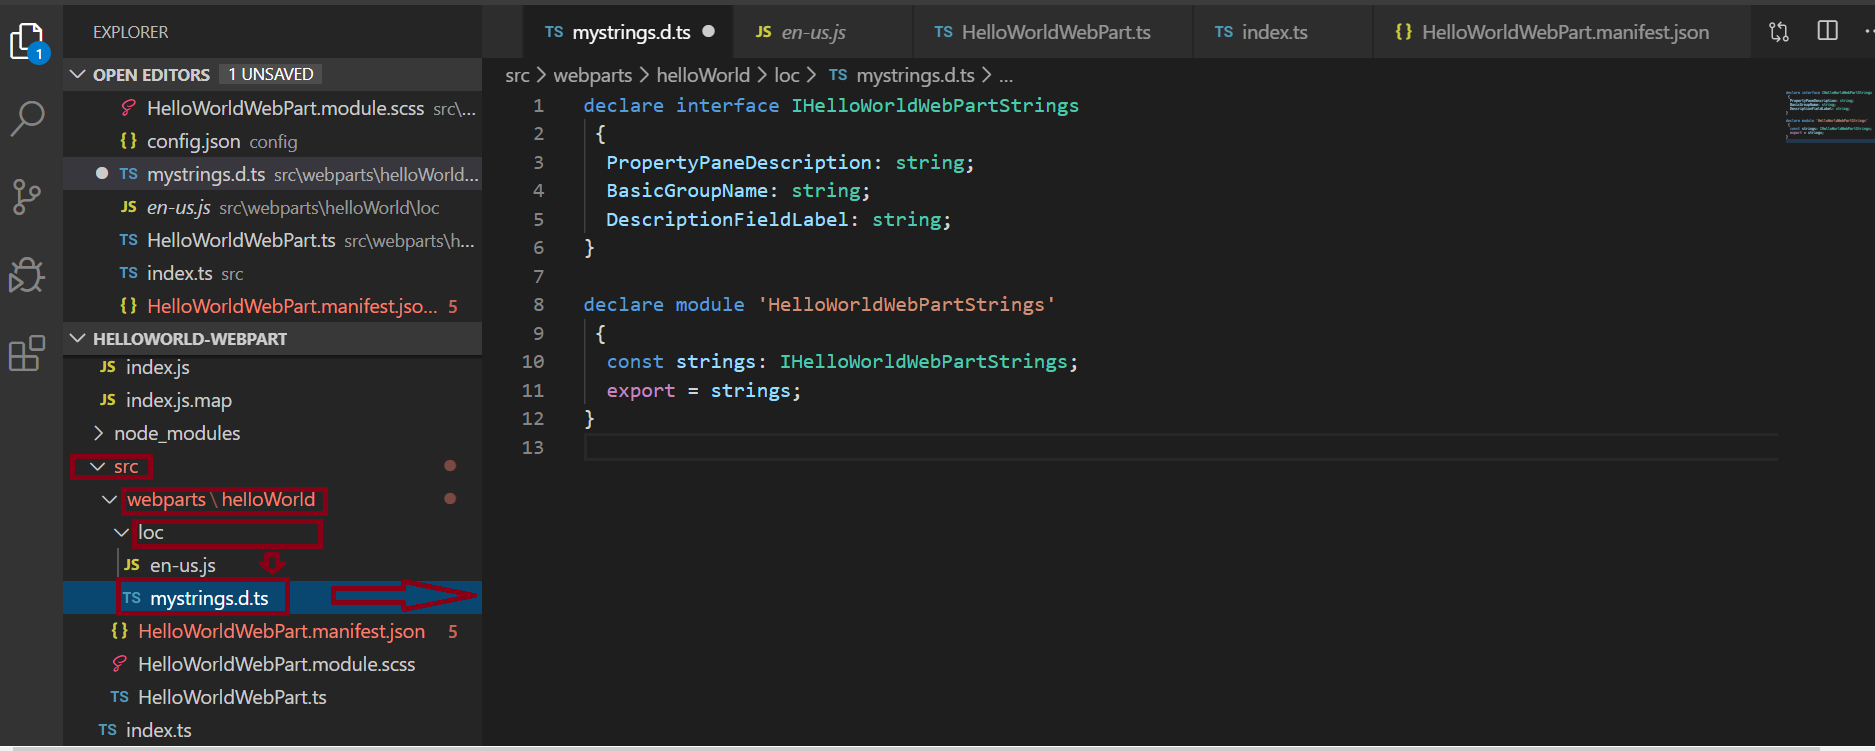Viewport: 1875px width, 751px height.
Task: Click JS icon of index.js.map file
Action: click(108, 400)
